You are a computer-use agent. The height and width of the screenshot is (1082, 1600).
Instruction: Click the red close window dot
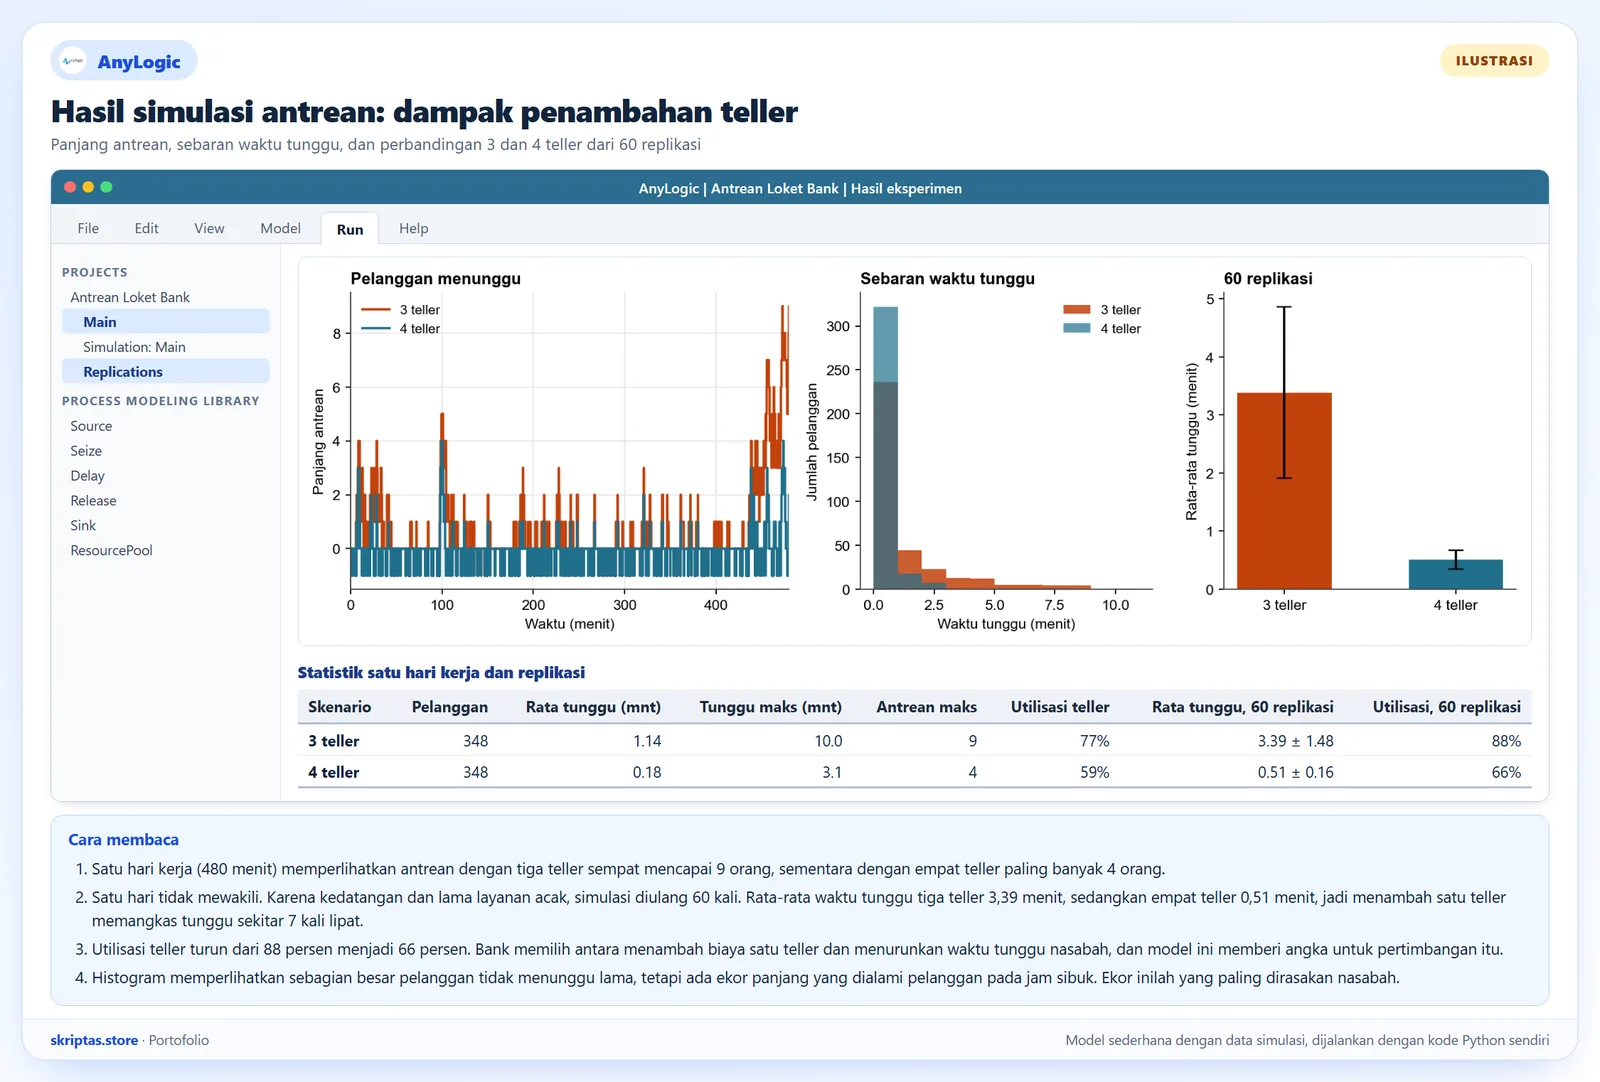point(70,187)
